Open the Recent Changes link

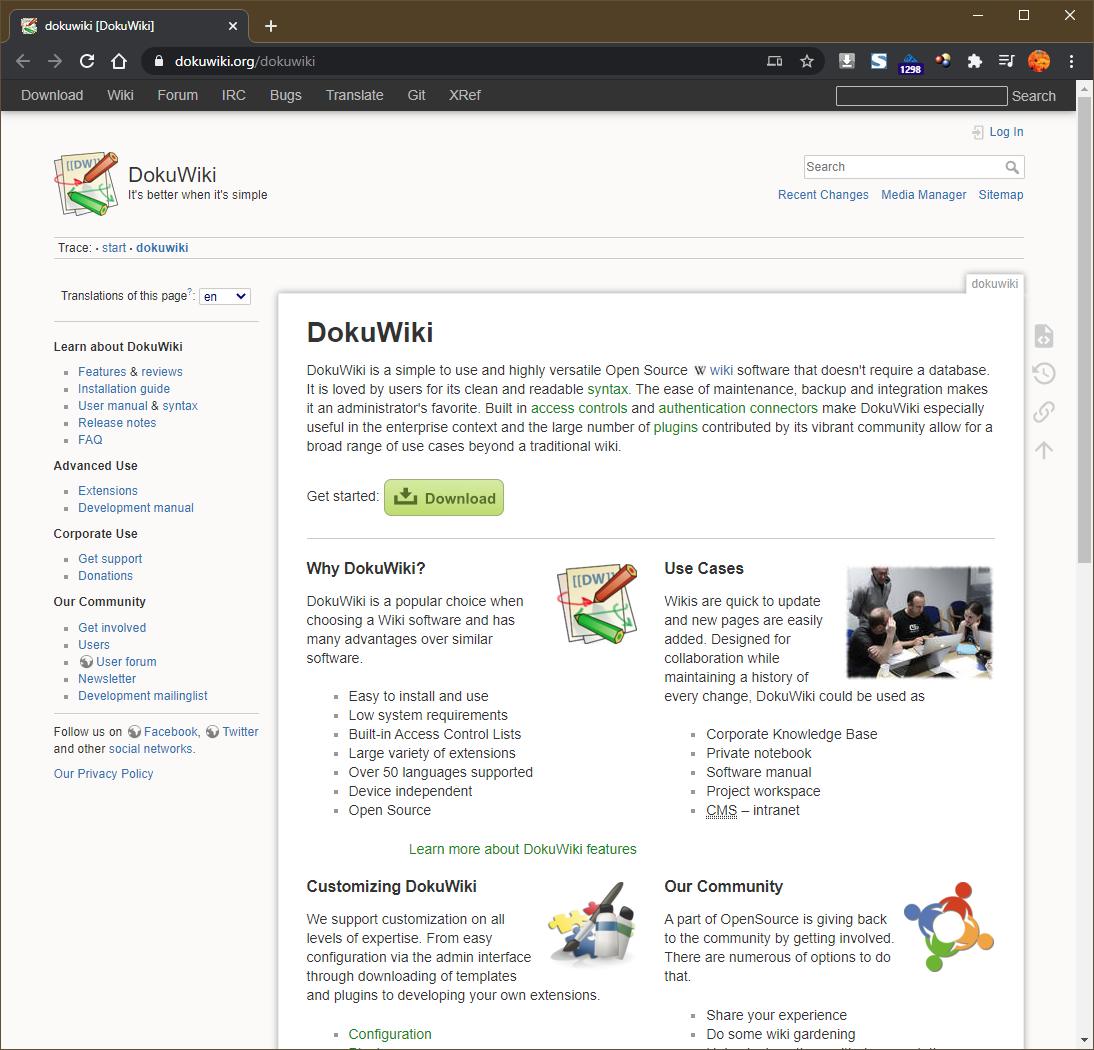tap(823, 195)
